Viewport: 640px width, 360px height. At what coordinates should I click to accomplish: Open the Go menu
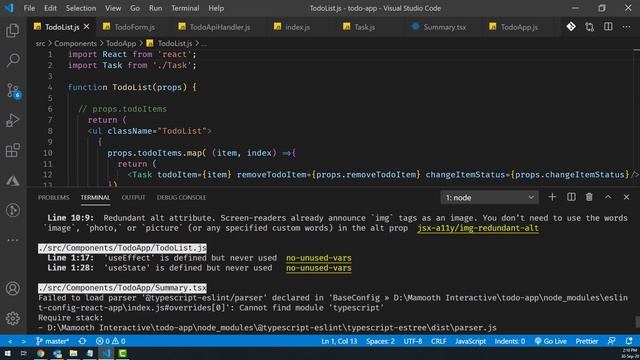tap(135, 8)
